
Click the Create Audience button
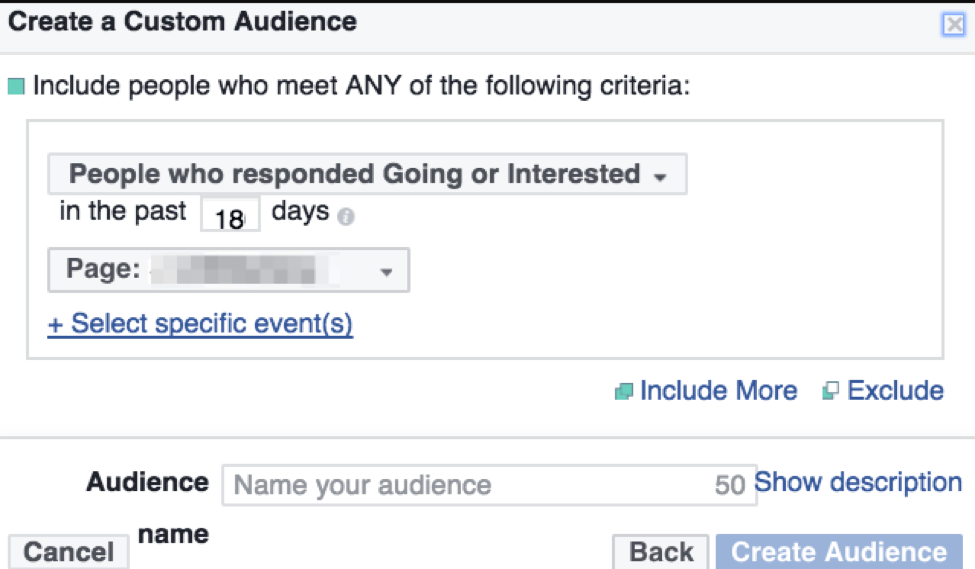(x=838, y=551)
